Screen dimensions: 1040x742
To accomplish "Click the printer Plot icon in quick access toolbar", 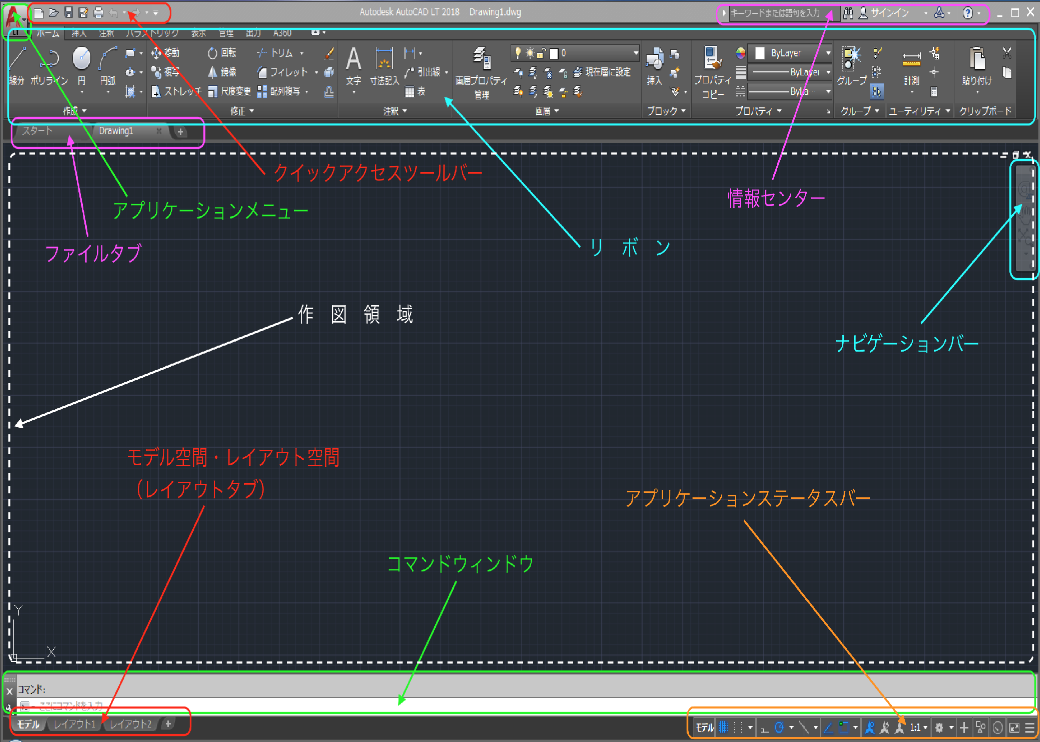I will [x=98, y=12].
